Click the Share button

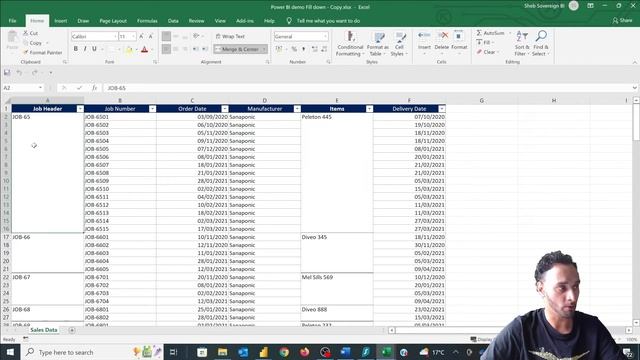pyautogui.click(x=622, y=20)
